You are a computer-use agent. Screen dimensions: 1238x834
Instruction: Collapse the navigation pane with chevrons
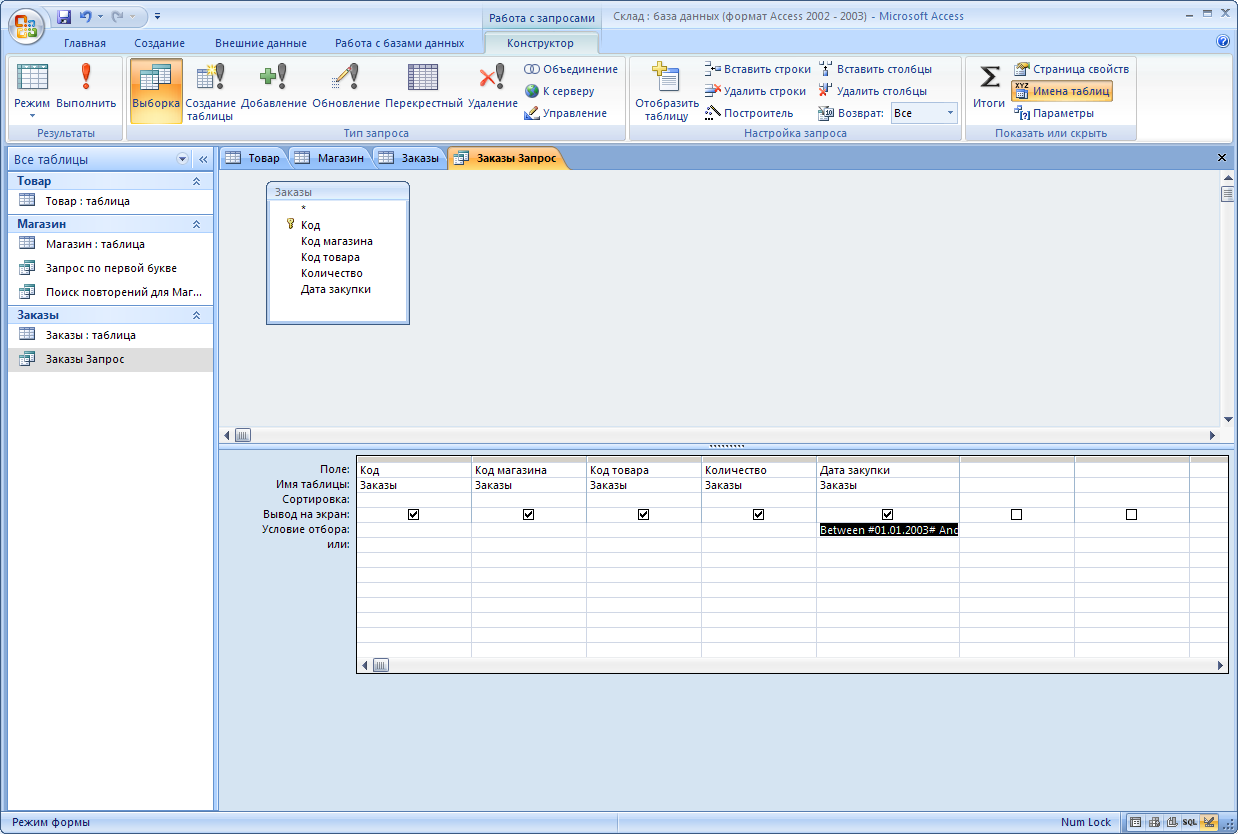coord(202,159)
